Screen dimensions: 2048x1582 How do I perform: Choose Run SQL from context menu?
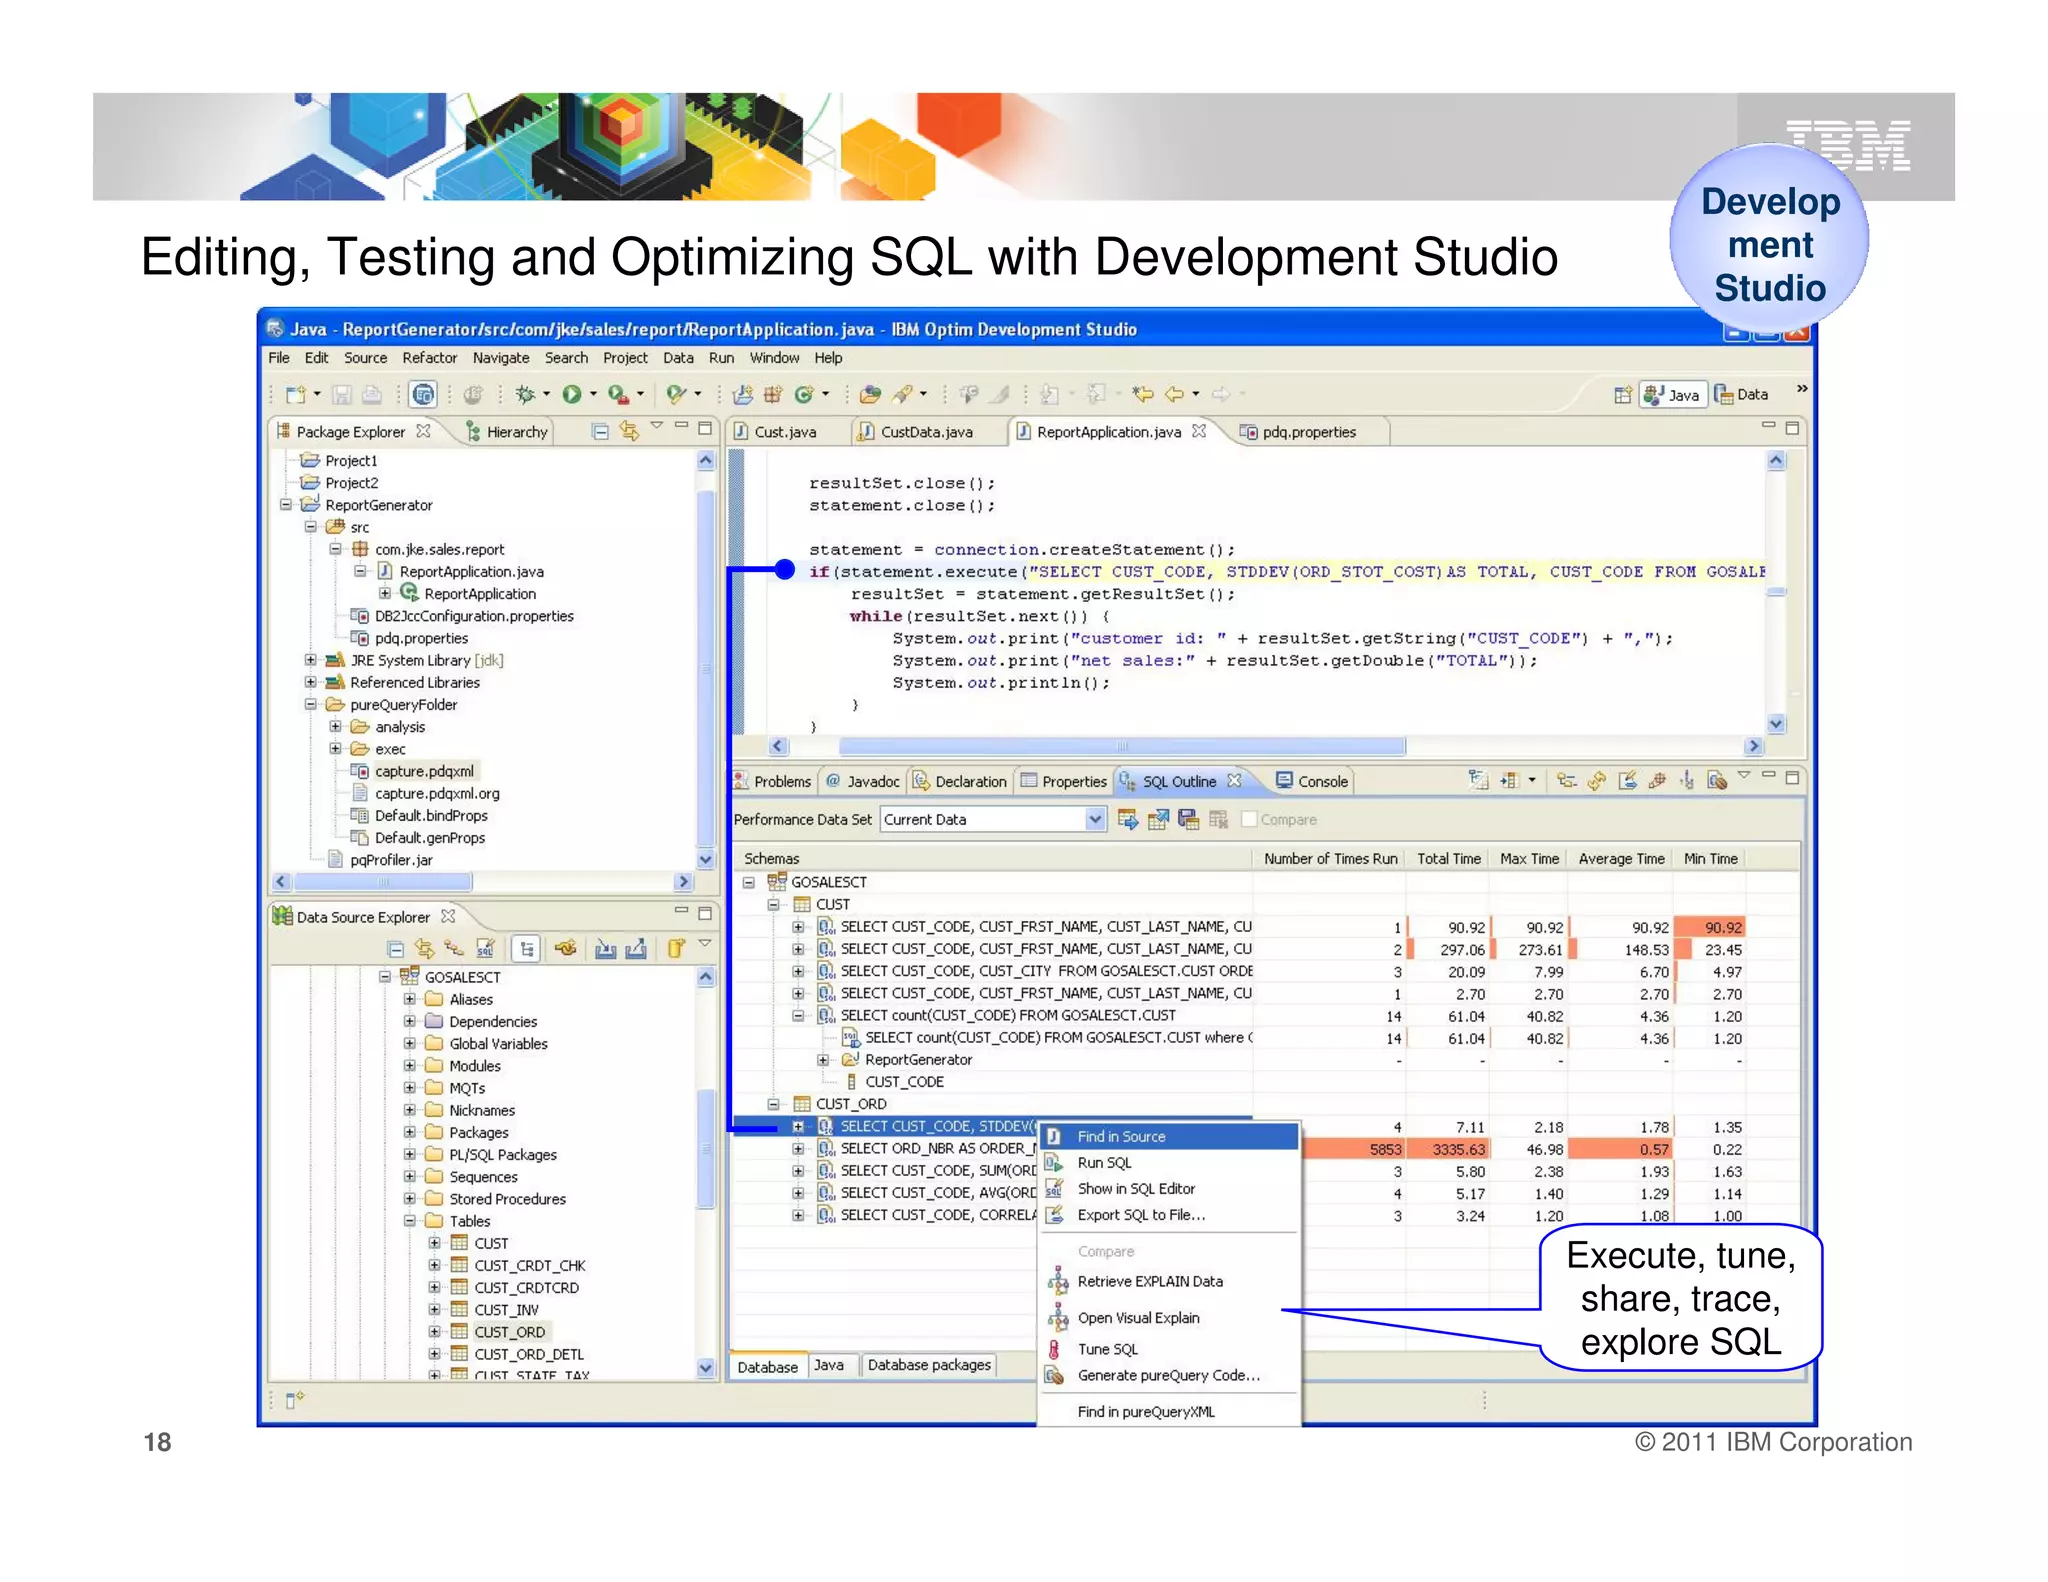[1170, 1163]
